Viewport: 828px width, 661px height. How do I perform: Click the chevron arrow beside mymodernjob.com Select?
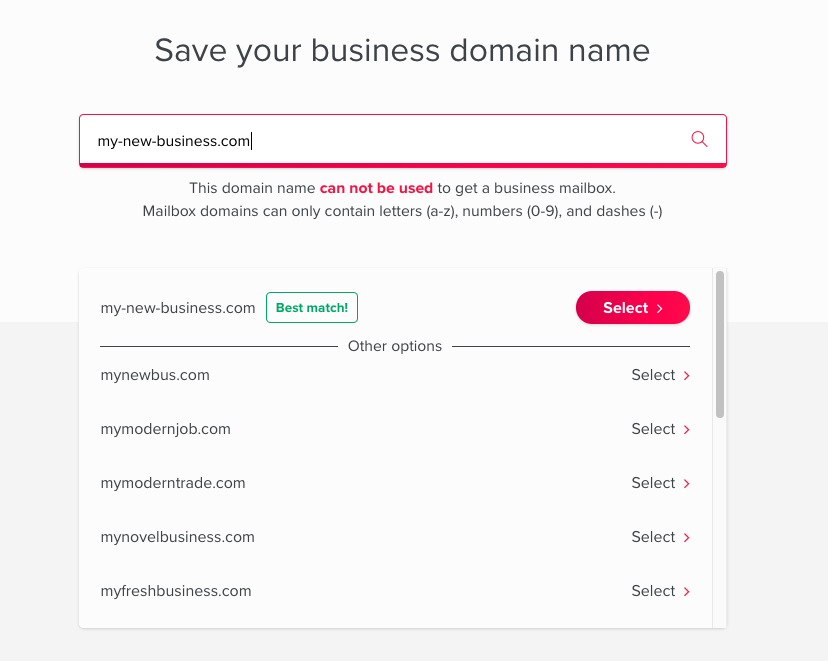(686, 430)
